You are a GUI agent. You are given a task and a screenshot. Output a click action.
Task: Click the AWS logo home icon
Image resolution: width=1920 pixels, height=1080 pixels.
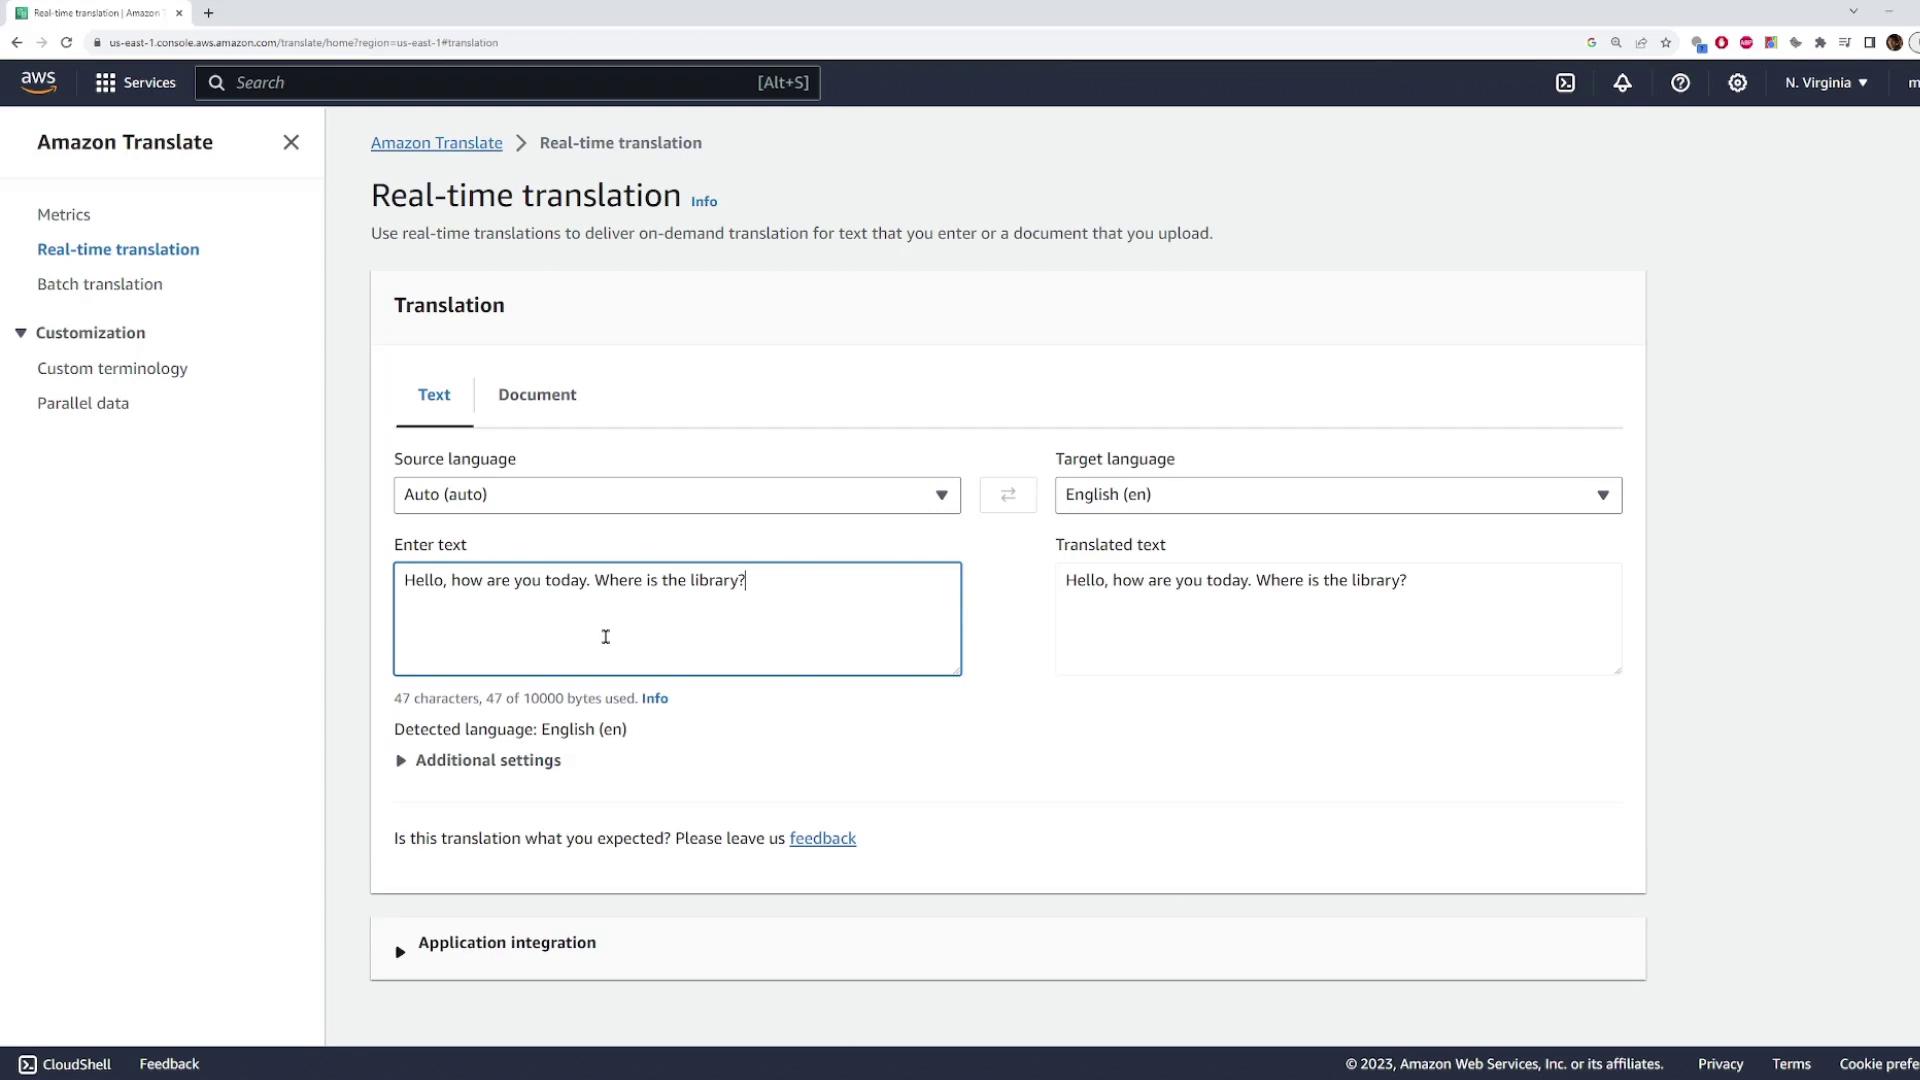pos(38,82)
